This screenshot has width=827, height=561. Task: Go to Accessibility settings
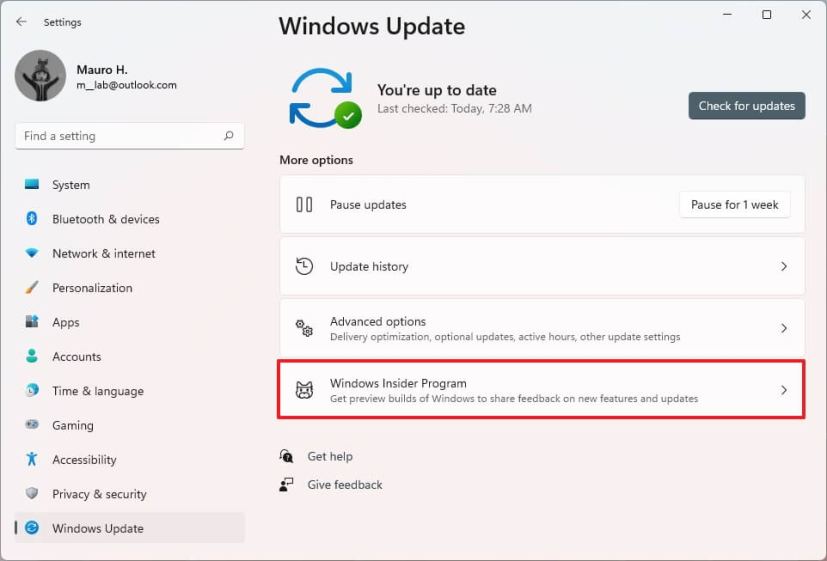[130, 459]
